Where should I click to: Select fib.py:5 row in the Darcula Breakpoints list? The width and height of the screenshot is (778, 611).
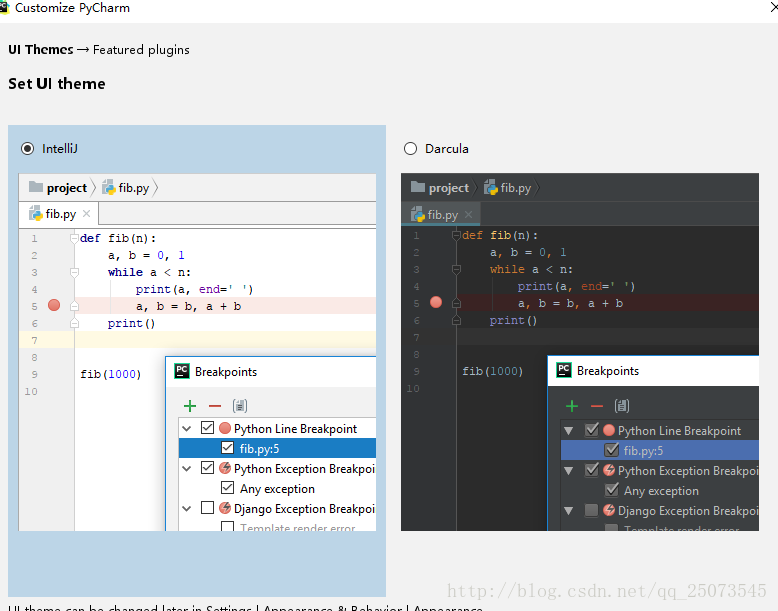(660, 450)
